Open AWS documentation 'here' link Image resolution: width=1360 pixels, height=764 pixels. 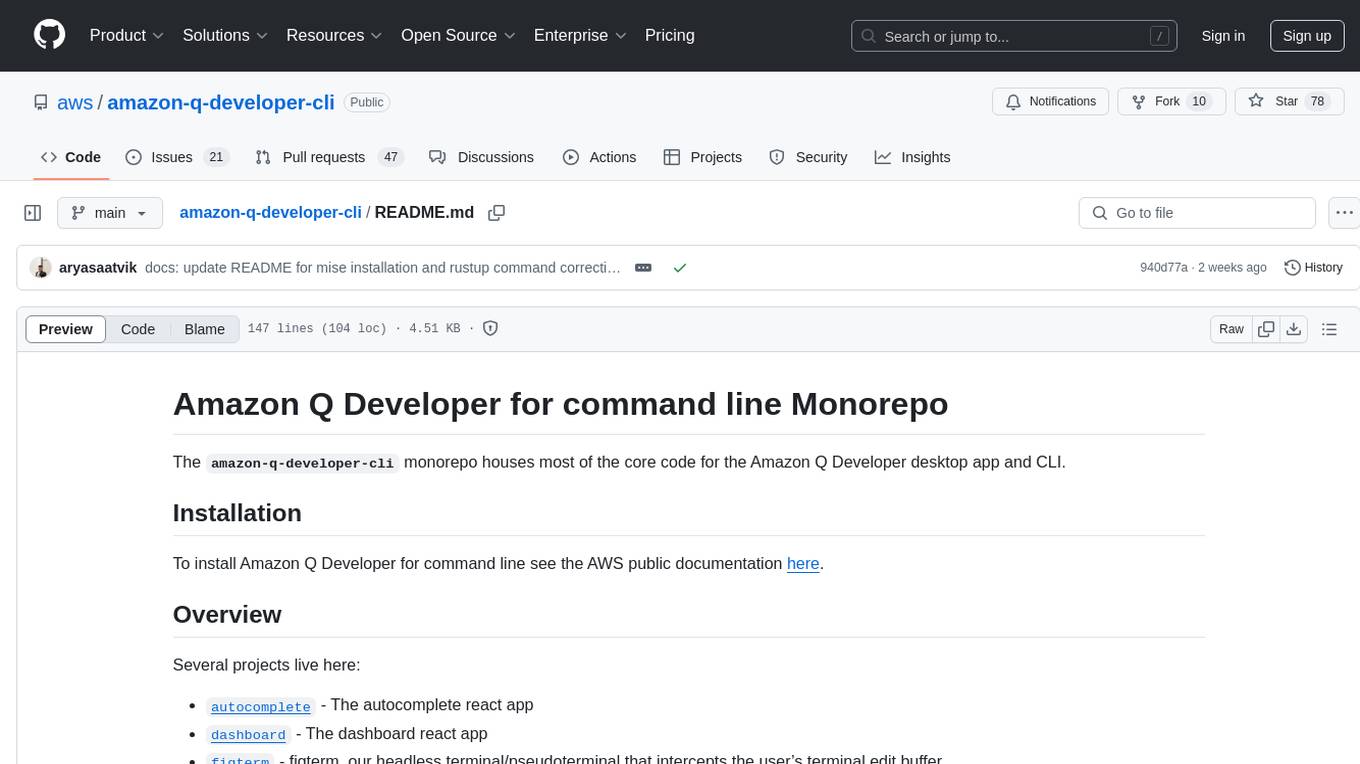[803, 563]
